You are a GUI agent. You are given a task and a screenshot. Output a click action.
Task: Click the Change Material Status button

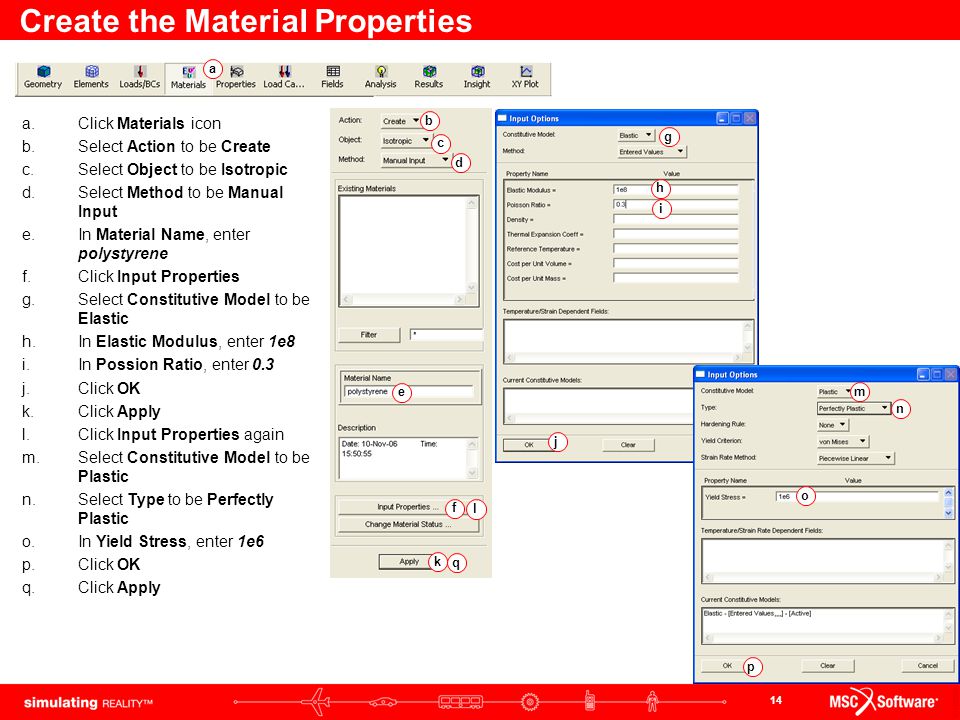point(408,525)
